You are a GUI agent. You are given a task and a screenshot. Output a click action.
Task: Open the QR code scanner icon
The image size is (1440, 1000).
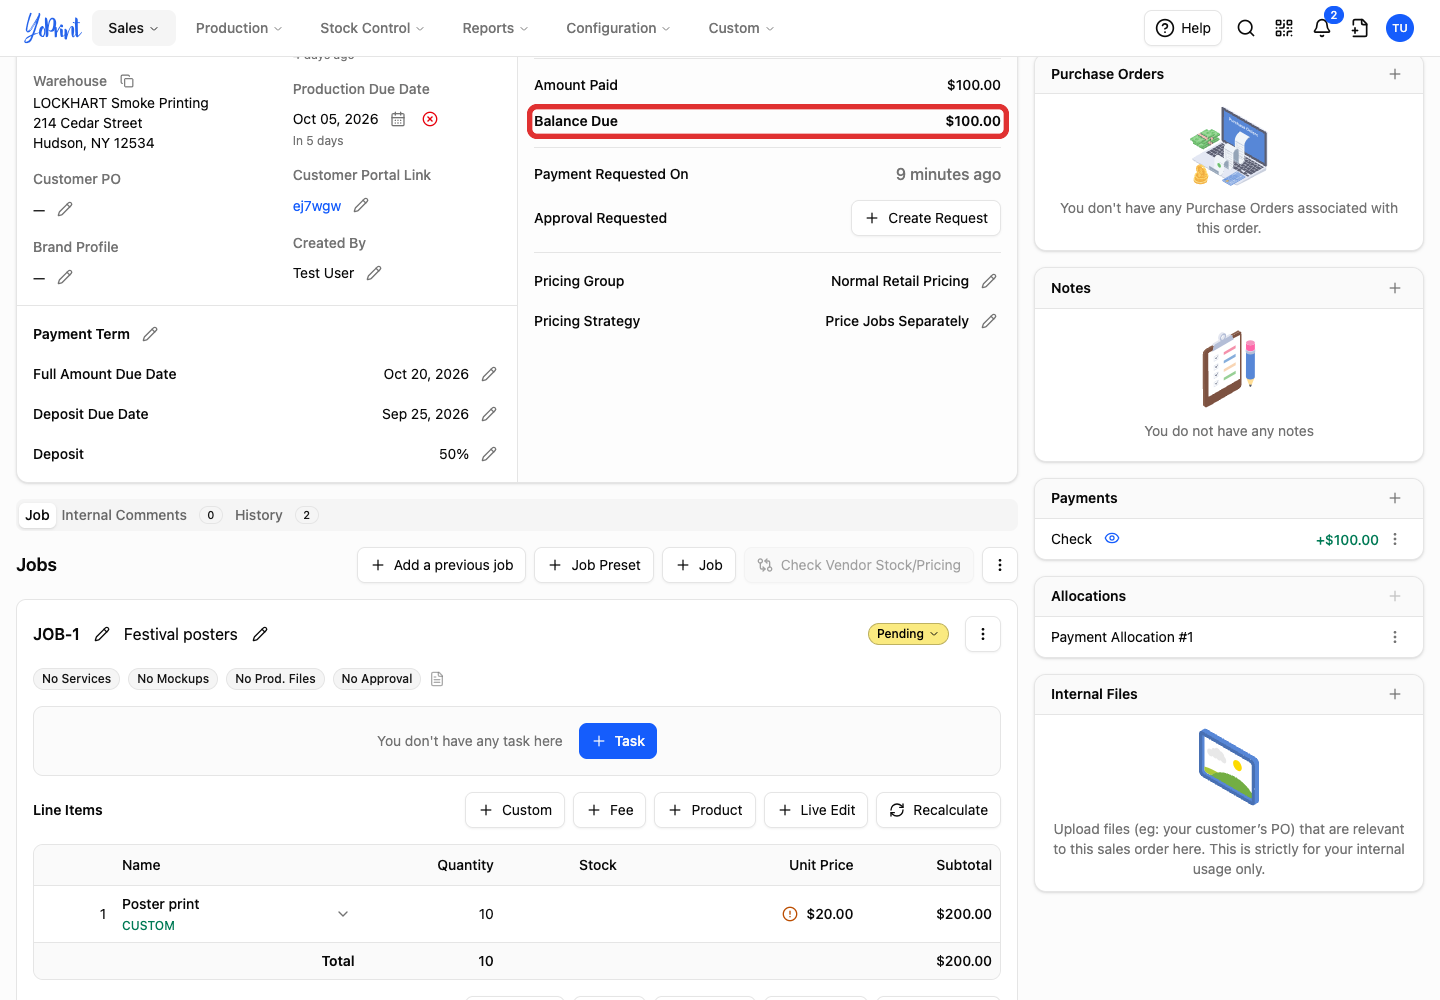click(x=1284, y=28)
